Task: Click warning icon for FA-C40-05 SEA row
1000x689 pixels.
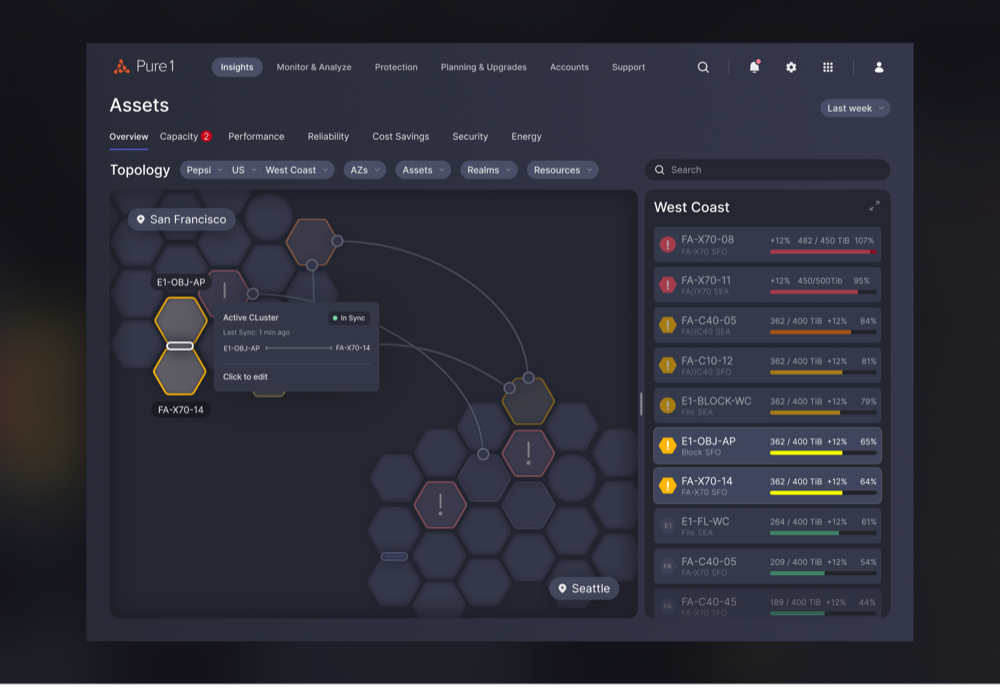Action: [668, 325]
